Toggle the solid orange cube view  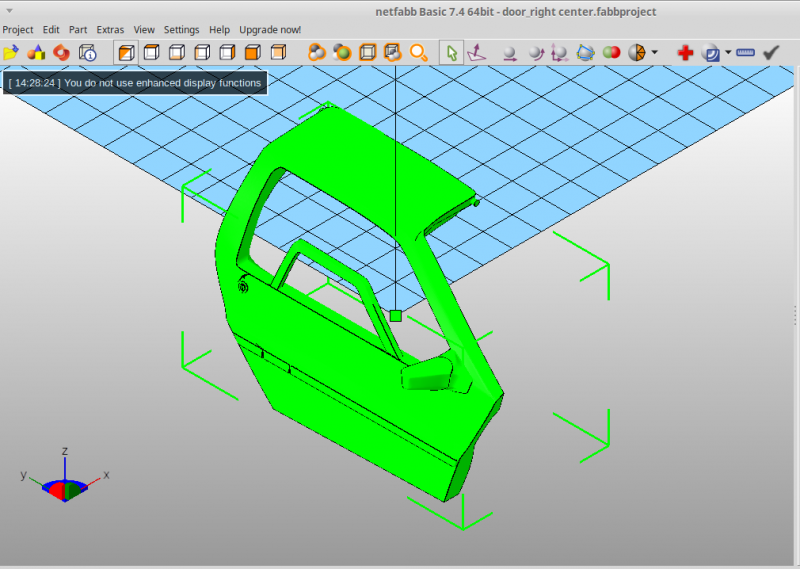253,53
